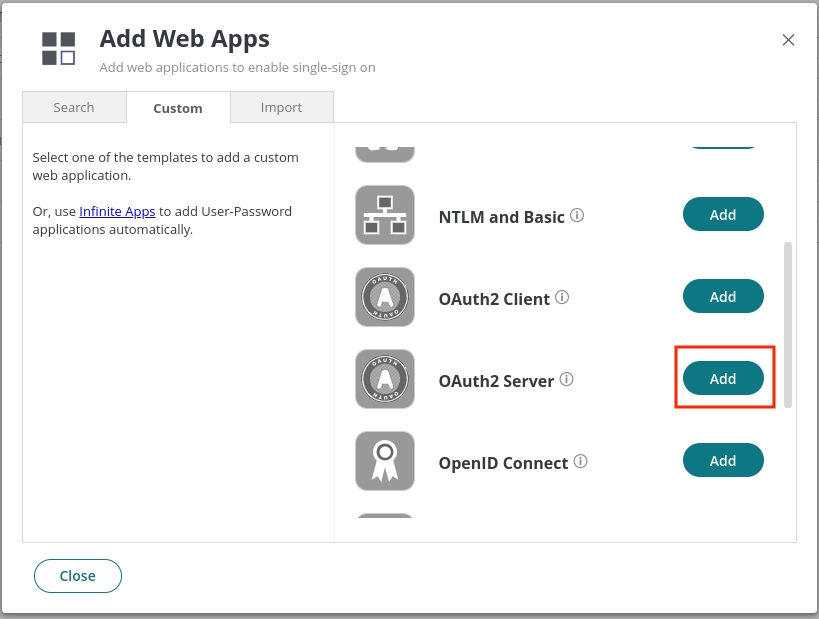
Task: Add the OAuth2 Client template
Action: (x=723, y=296)
